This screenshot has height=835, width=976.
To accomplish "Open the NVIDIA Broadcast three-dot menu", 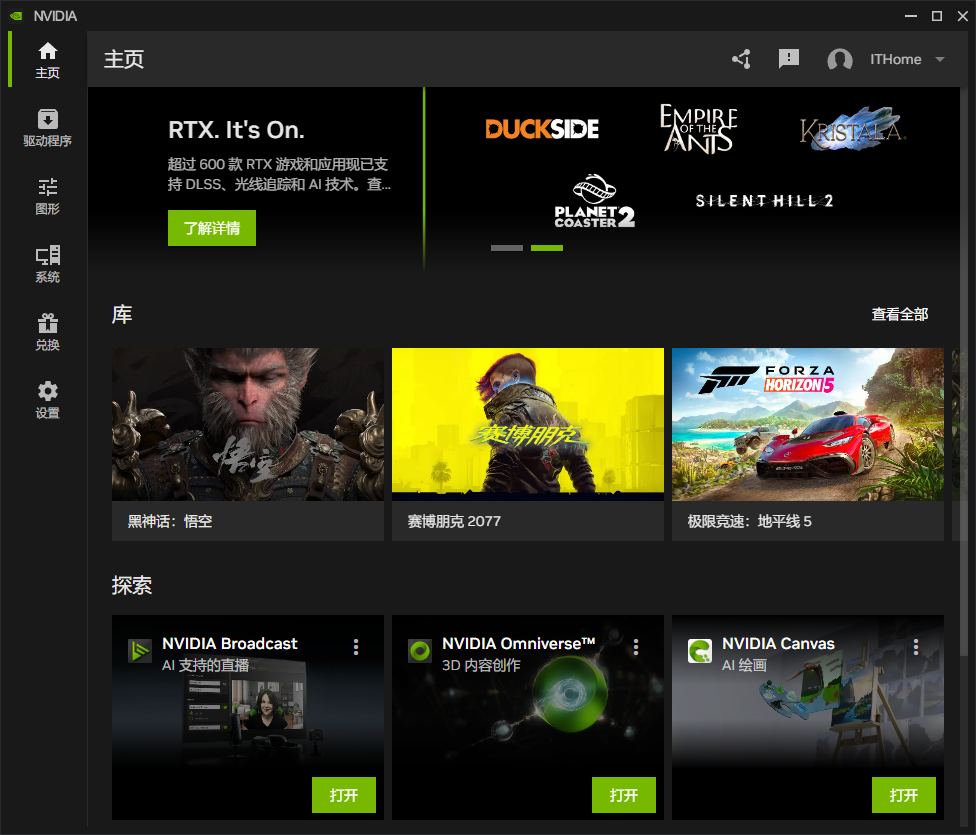I will click(x=355, y=647).
